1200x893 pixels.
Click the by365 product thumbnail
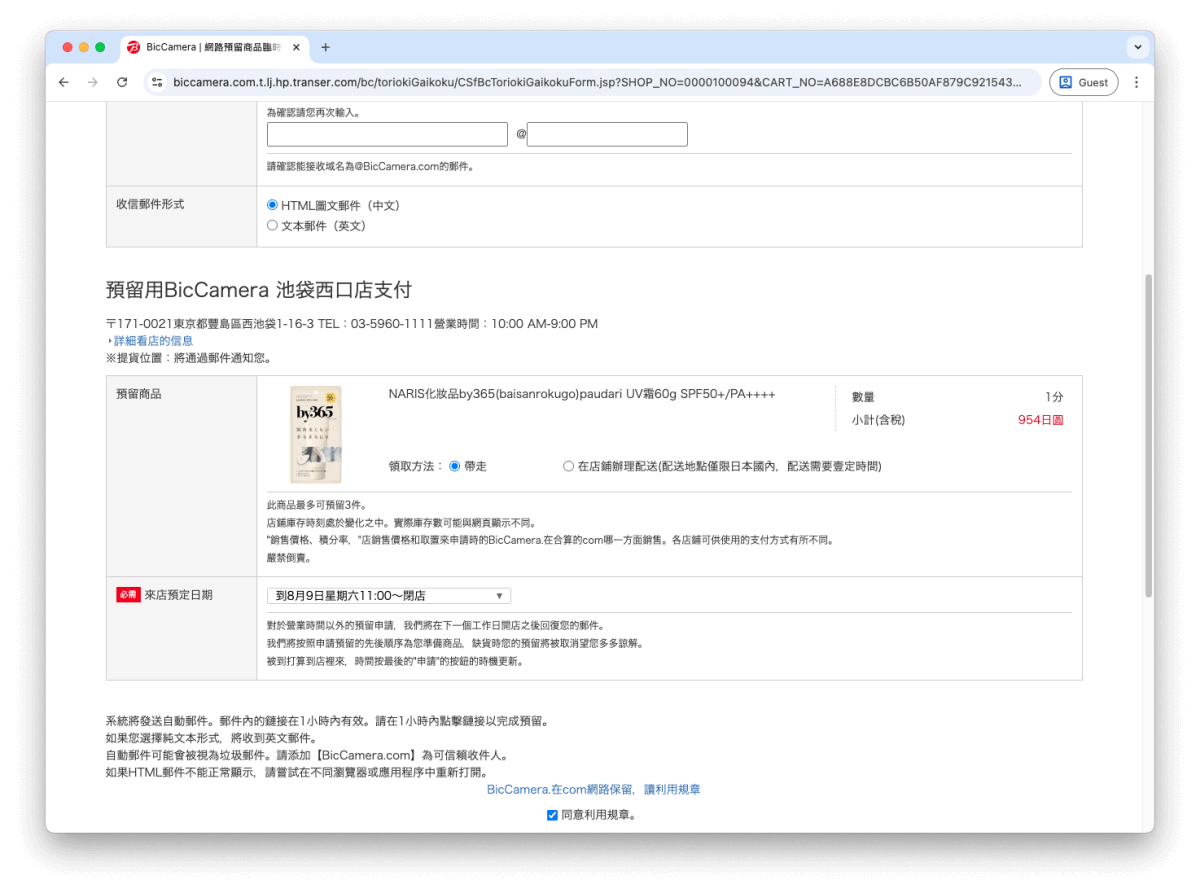[315, 435]
